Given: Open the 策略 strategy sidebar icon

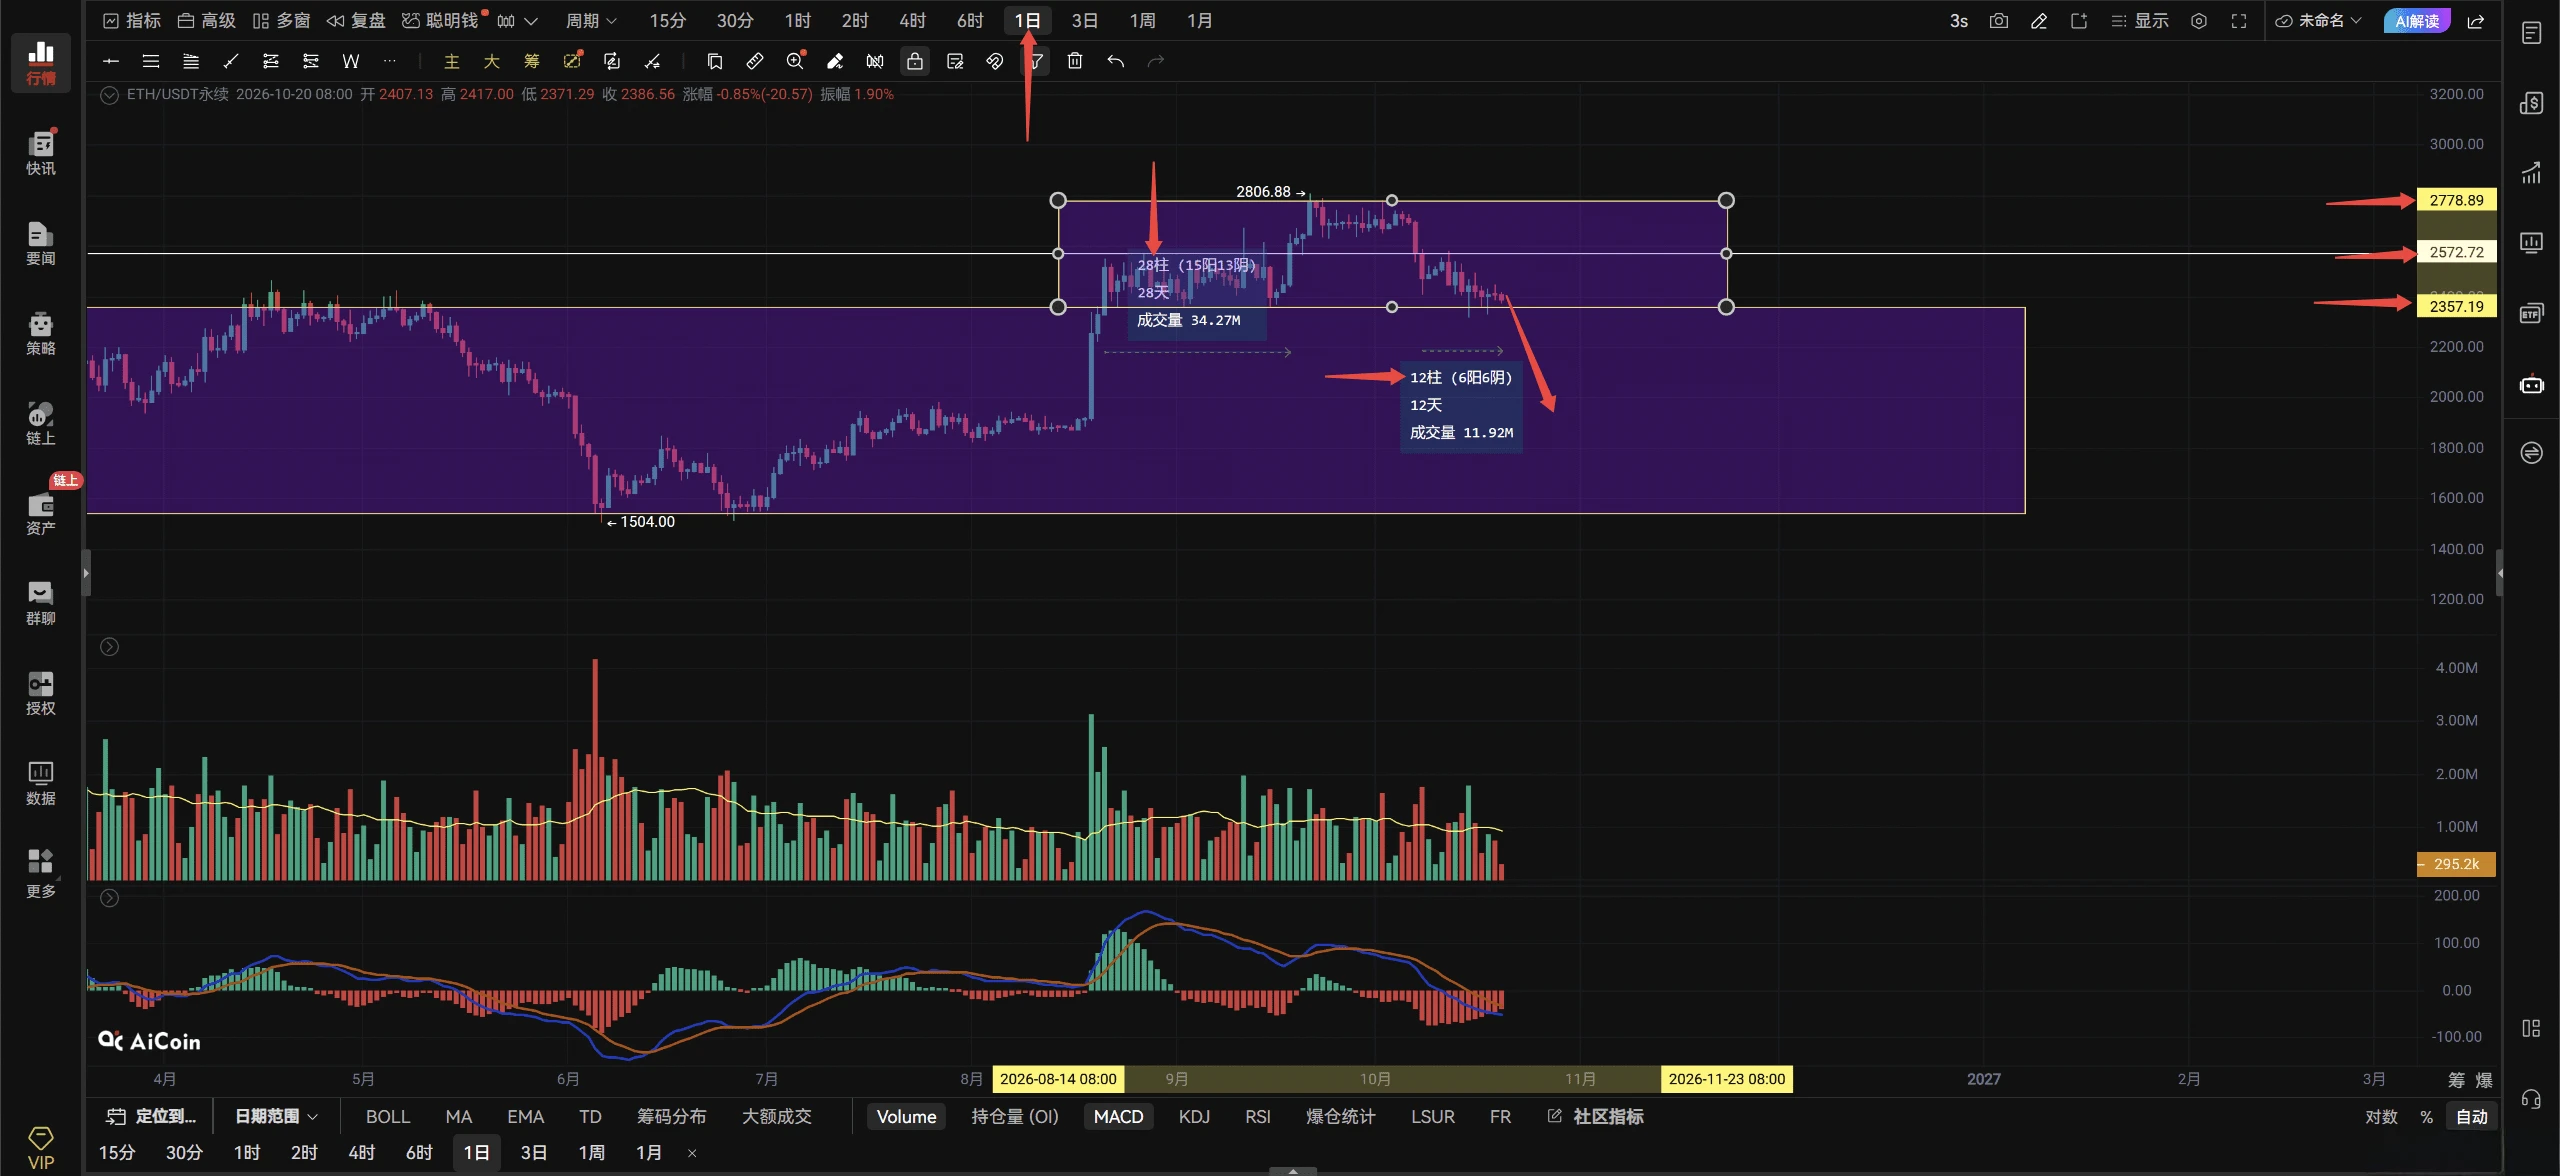Looking at the screenshot, I should pyautogui.click(x=41, y=333).
